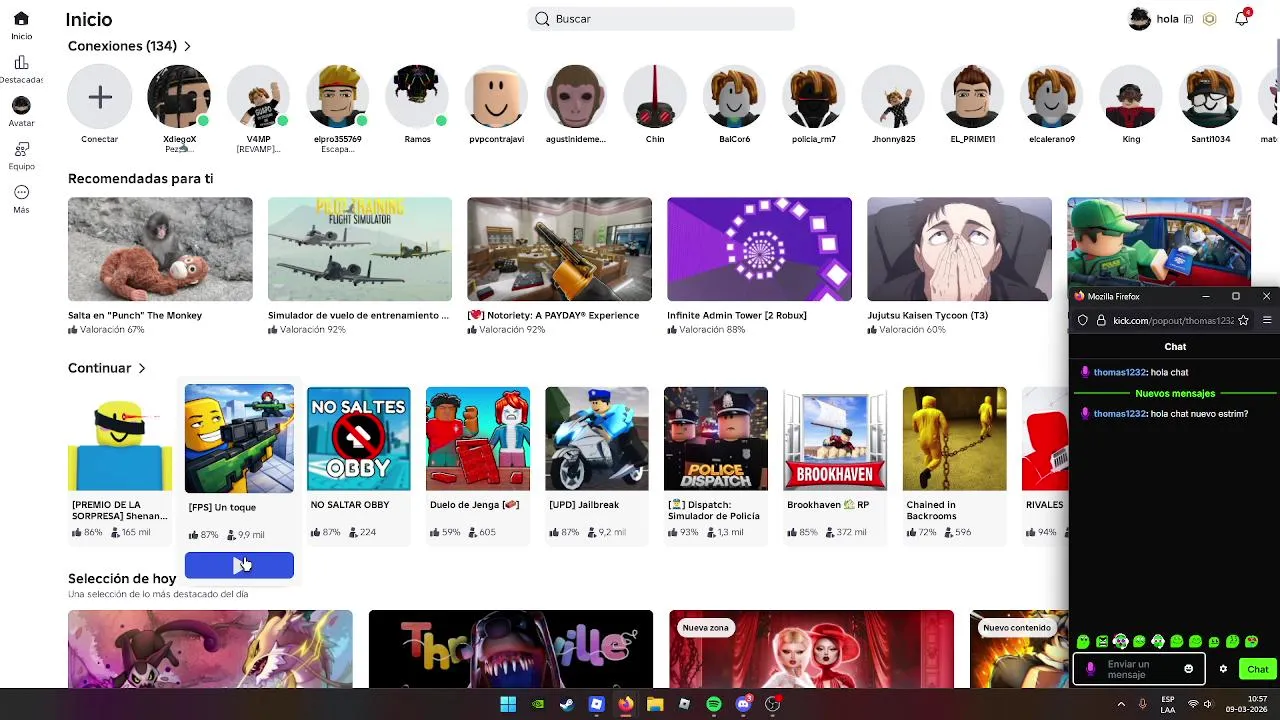Viewport: 1280px width, 720px height.
Task: Bookmark kick.com page with star icon
Action: (x=1243, y=320)
